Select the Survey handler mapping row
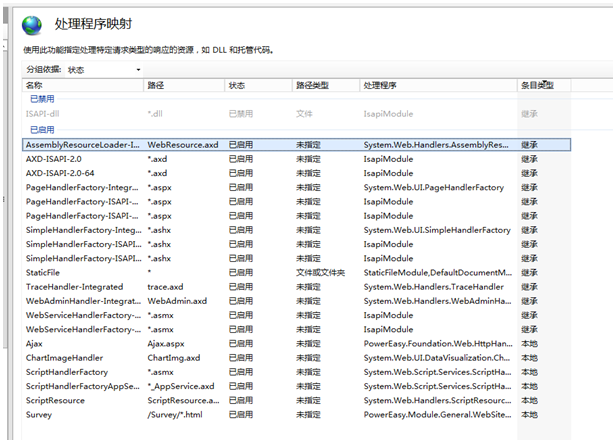 (x=39, y=414)
